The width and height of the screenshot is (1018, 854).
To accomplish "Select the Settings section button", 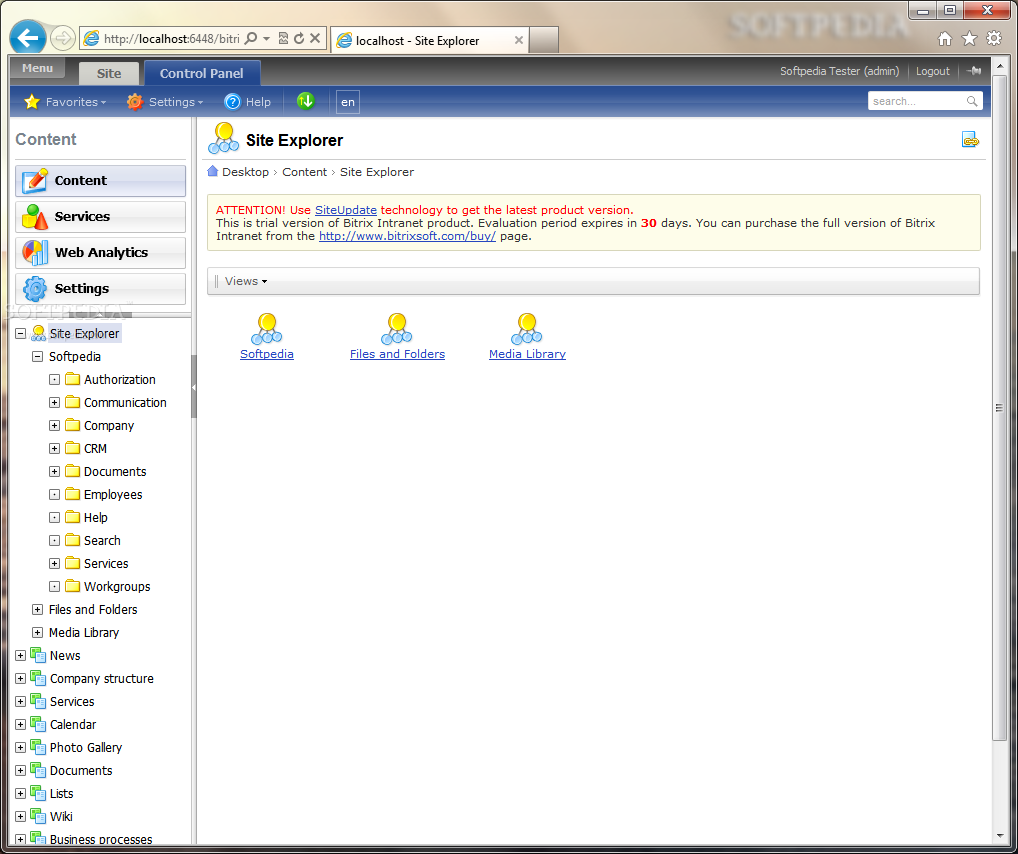I will coord(100,288).
